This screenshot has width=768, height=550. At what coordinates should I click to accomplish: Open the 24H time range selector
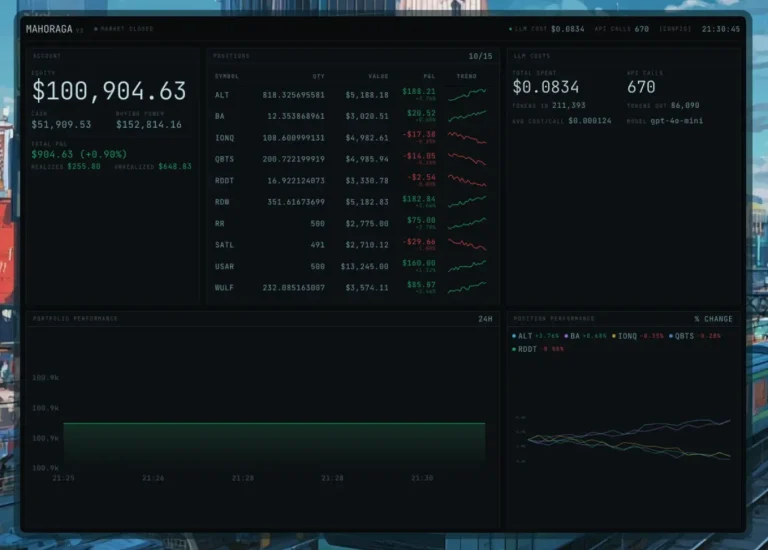click(485, 319)
